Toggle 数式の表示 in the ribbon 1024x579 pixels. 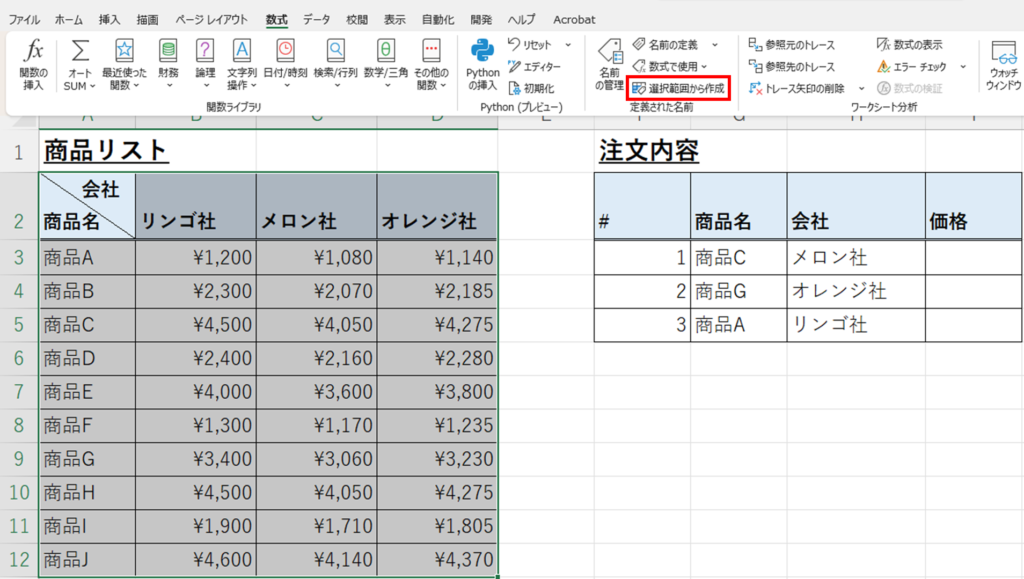coord(910,45)
